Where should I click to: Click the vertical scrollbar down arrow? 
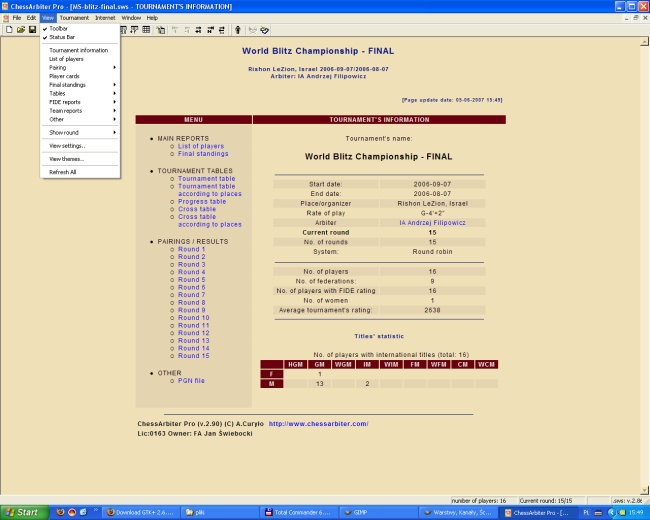tap(644, 490)
